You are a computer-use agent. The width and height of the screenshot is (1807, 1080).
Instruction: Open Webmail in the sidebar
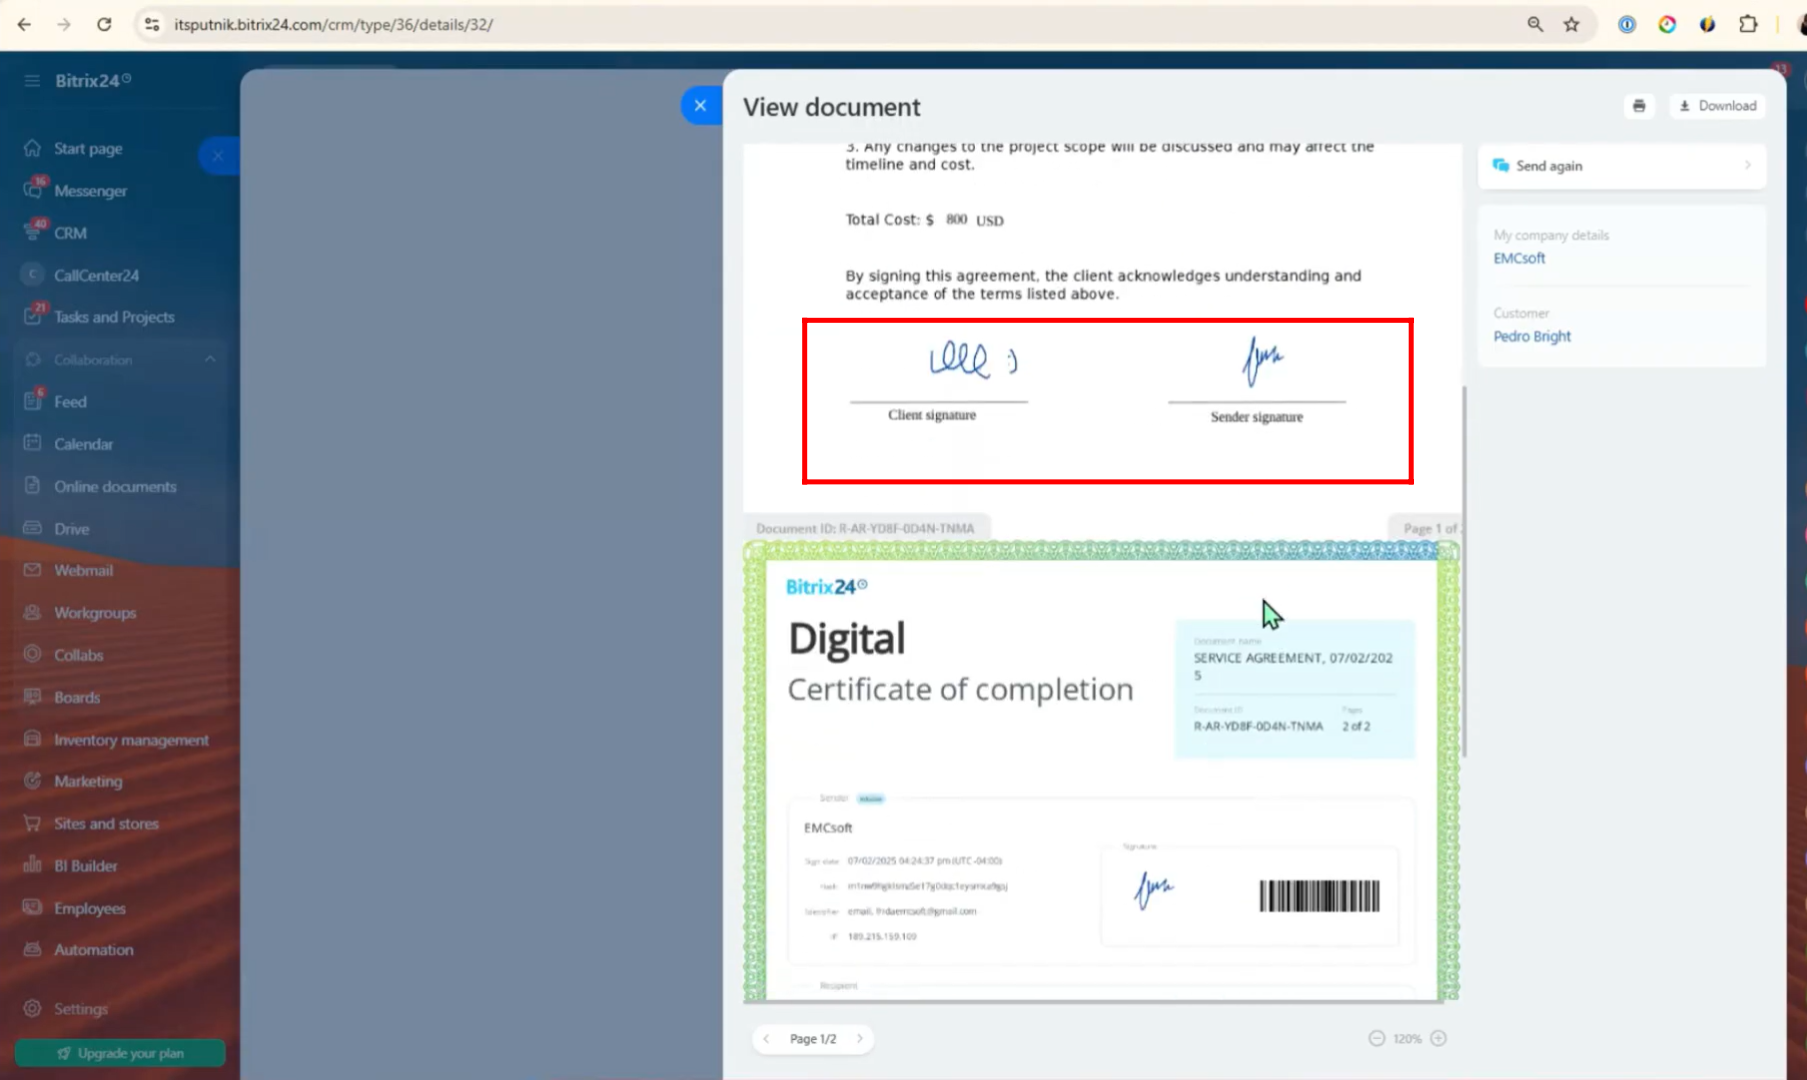click(83, 570)
